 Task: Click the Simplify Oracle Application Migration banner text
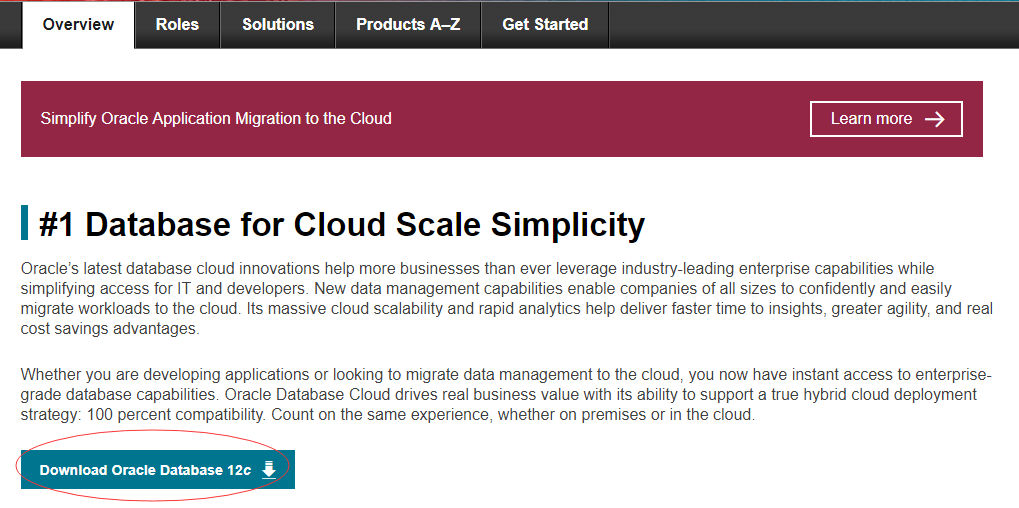216,119
